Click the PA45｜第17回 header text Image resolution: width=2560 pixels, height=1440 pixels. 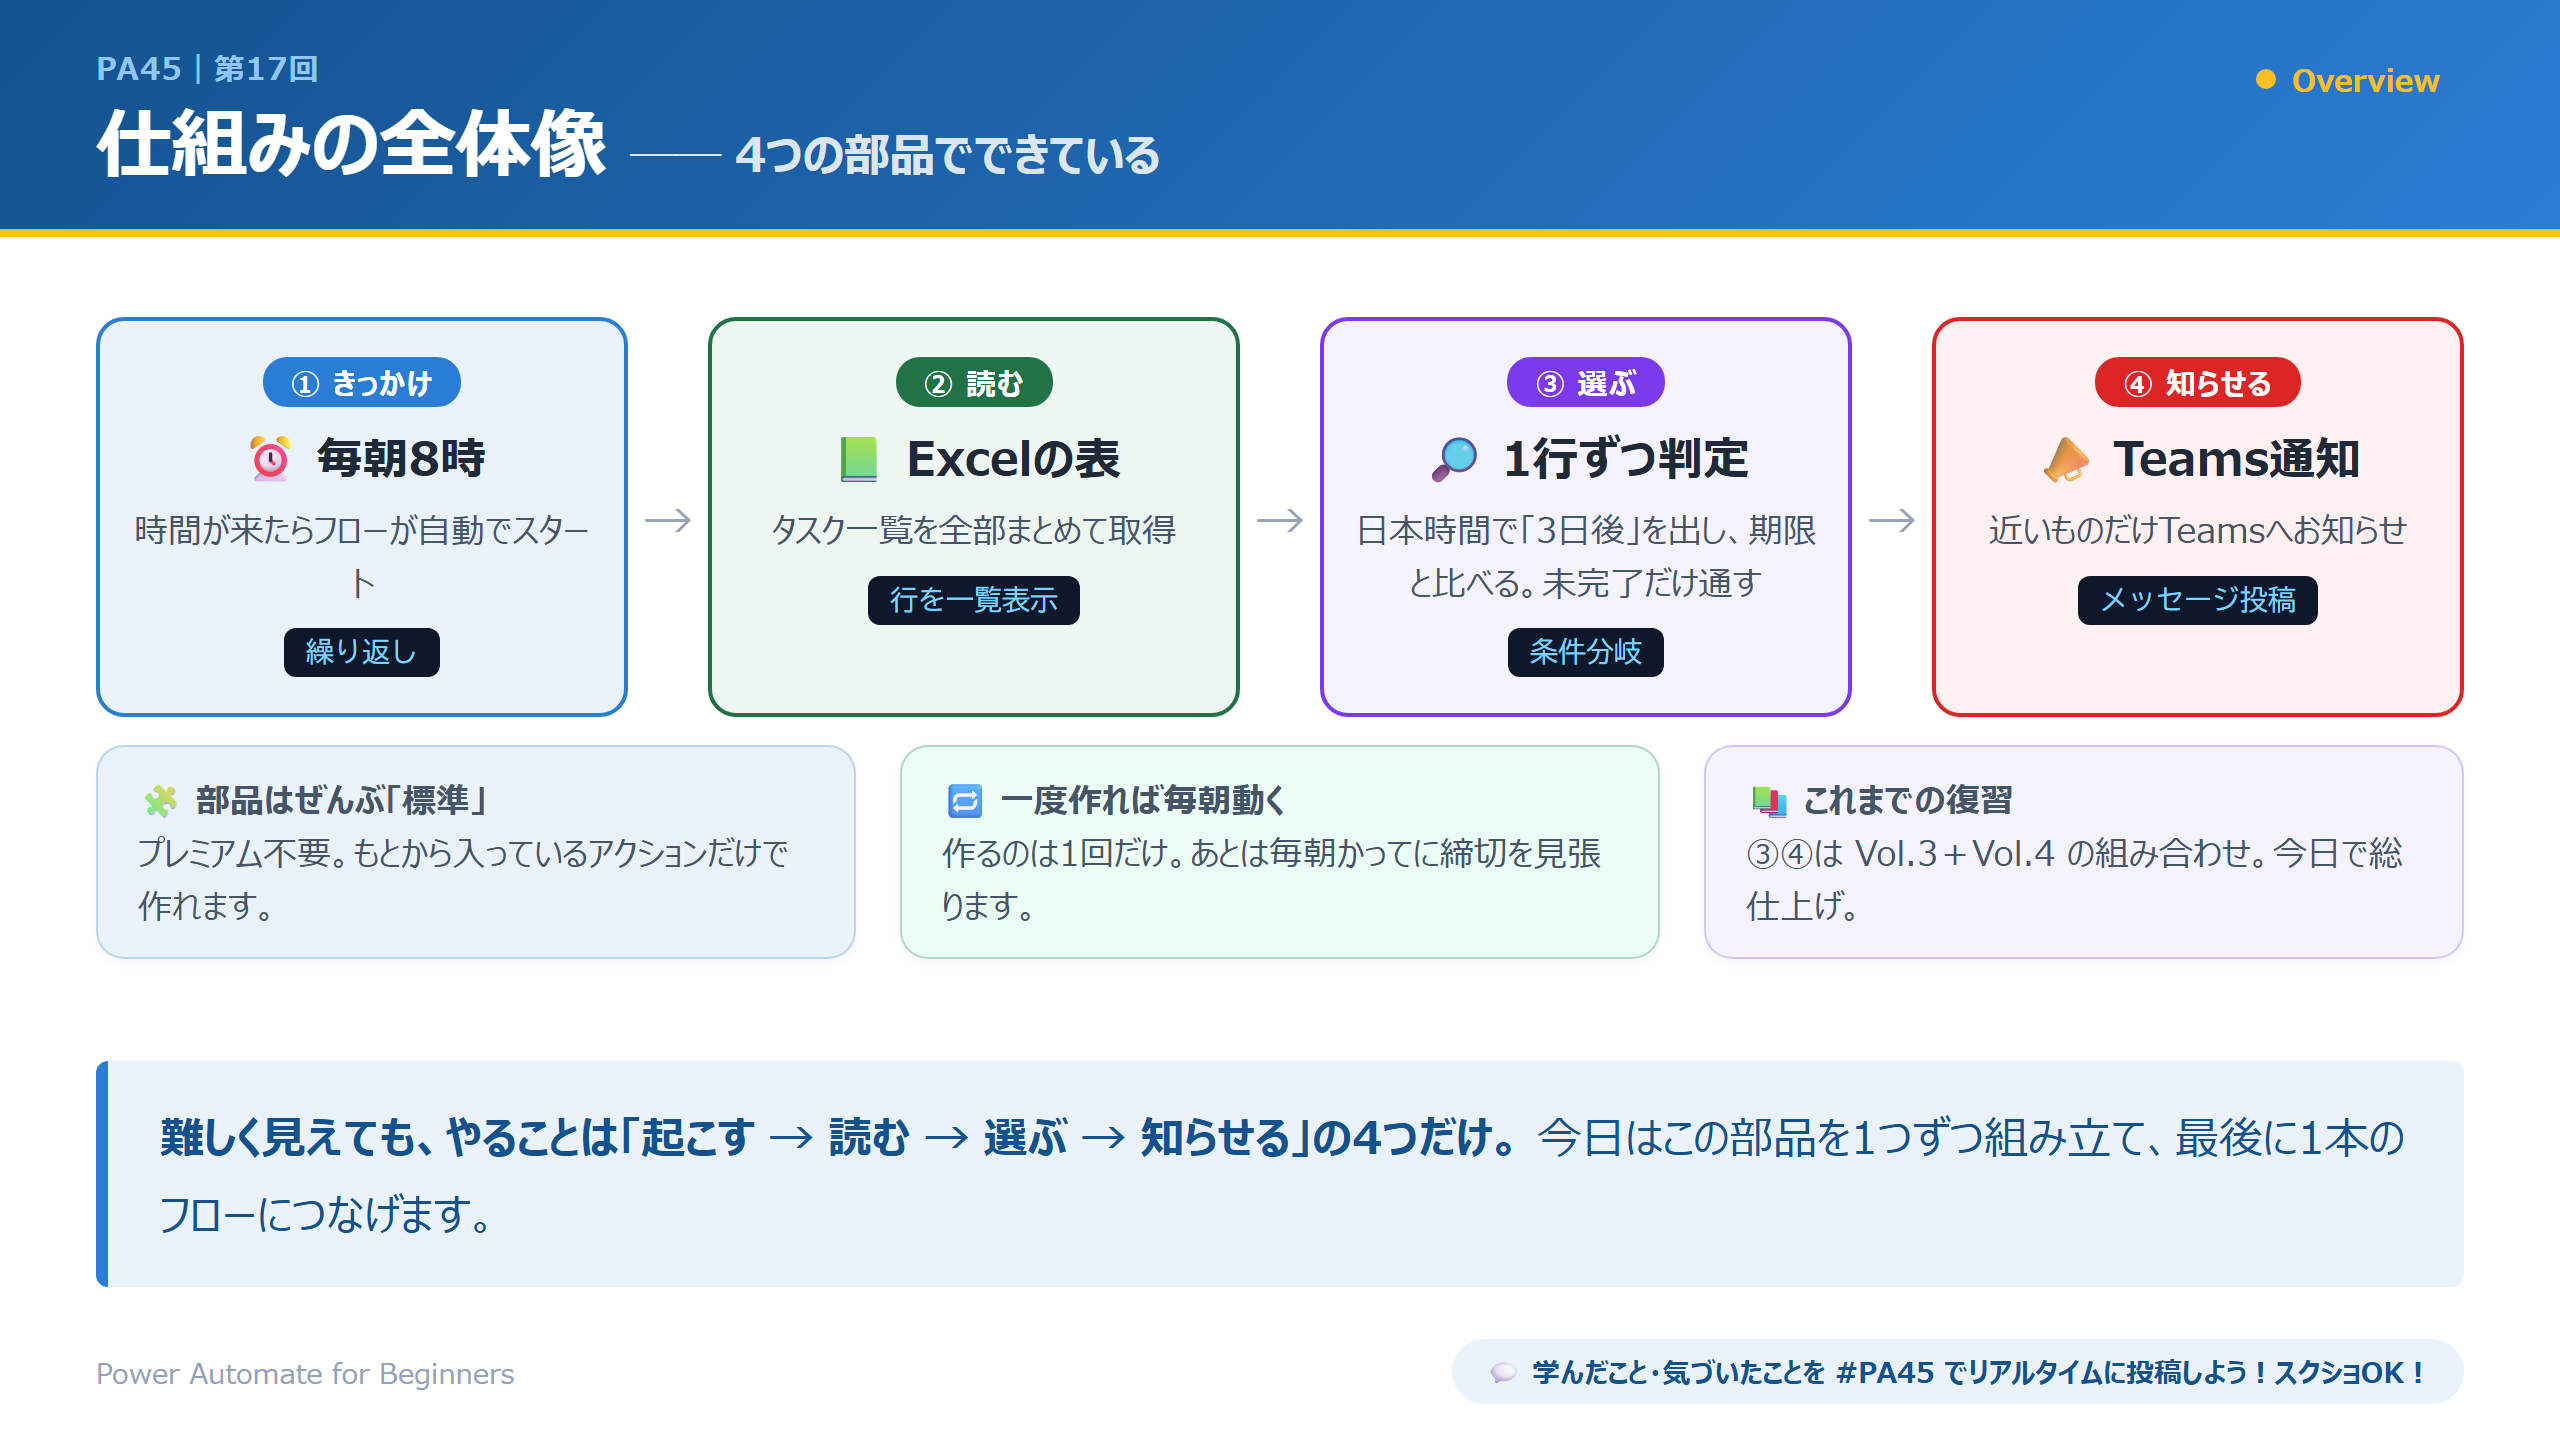(207, 68)
